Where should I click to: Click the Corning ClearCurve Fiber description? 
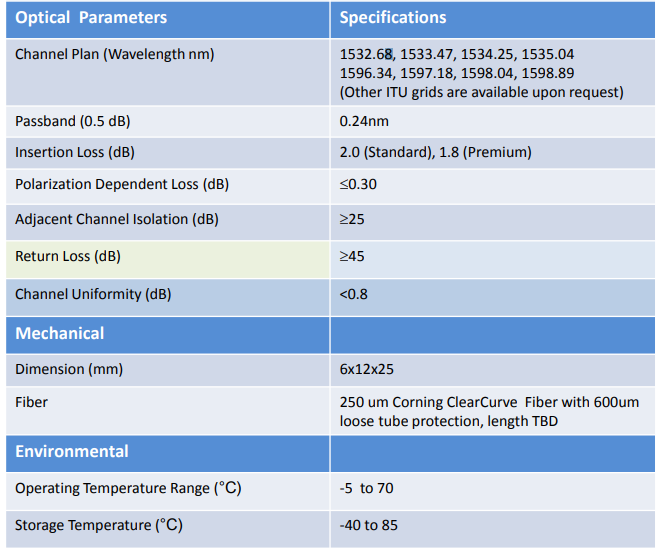(x=488, y=411)
